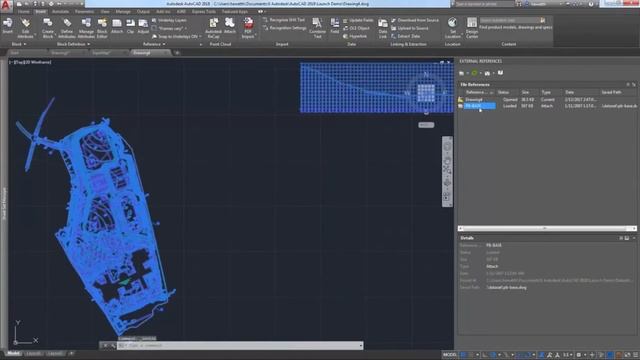640x360 pixels.
Task: Open the Design Center
Action: click(x=471, y=28)
